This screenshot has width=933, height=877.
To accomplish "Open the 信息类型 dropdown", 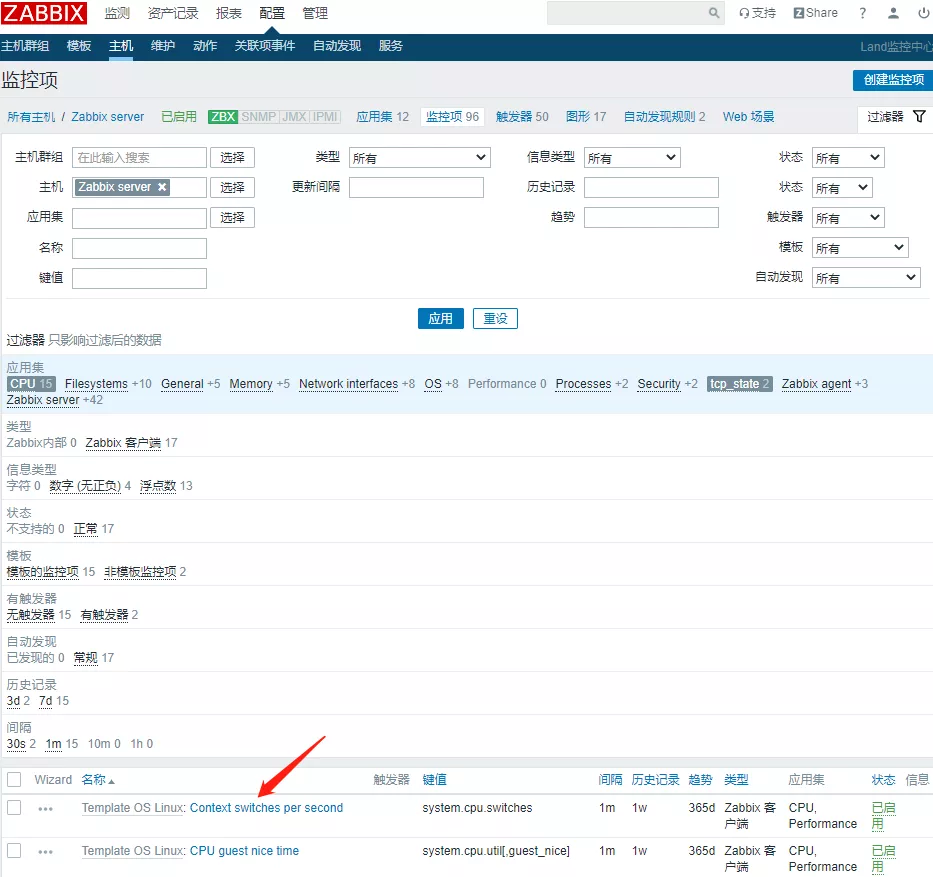I will click(631, 158).
